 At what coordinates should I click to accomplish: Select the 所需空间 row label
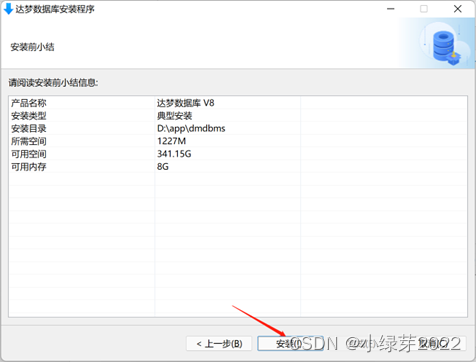pos(29,141)
